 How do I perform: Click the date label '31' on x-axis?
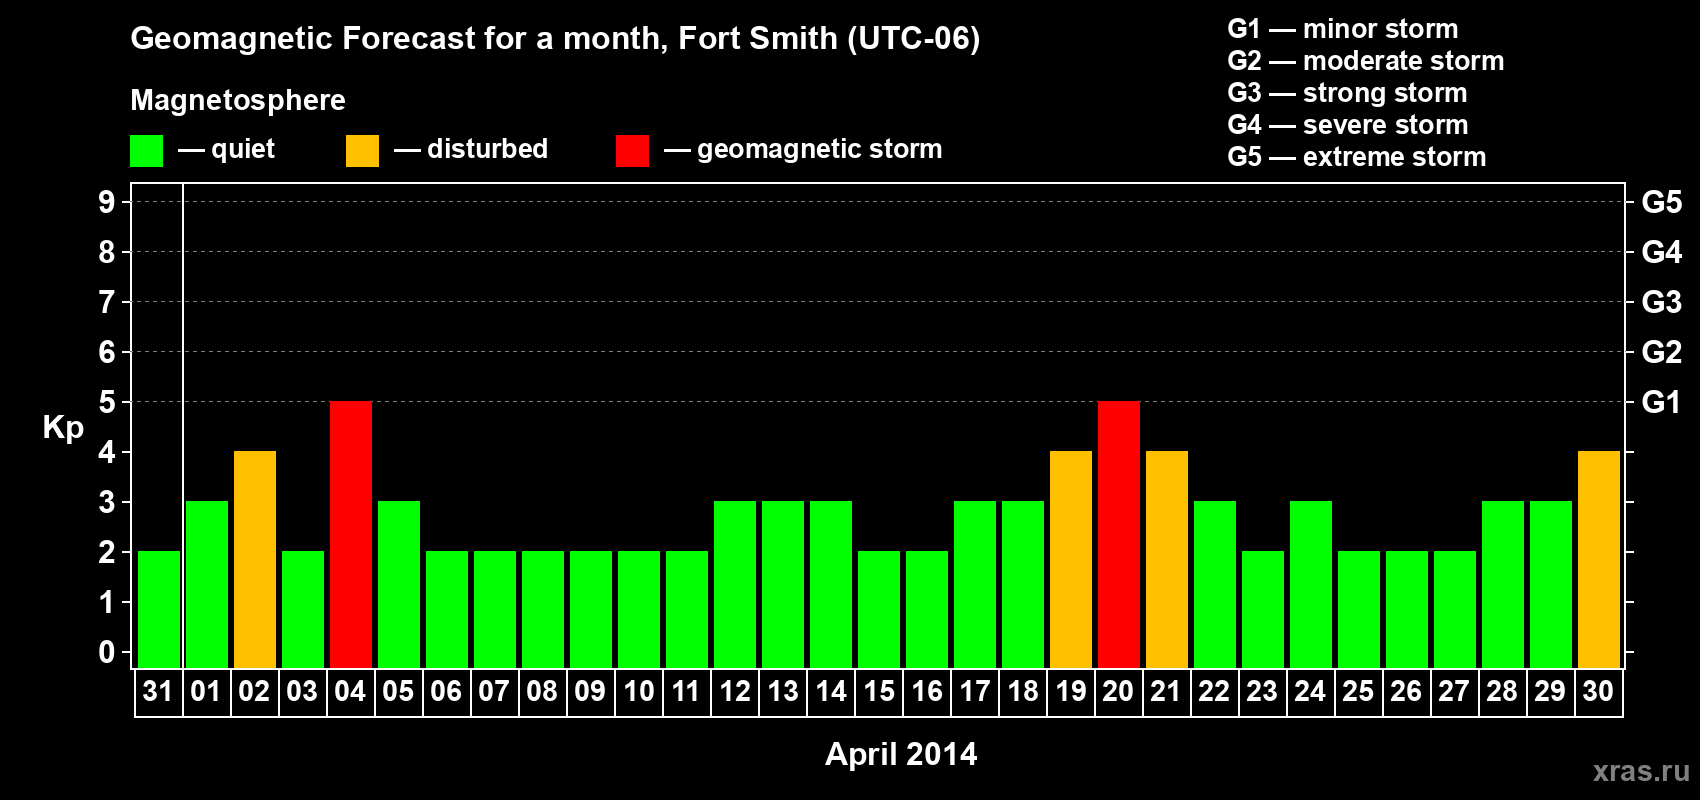tap(158, 692)
